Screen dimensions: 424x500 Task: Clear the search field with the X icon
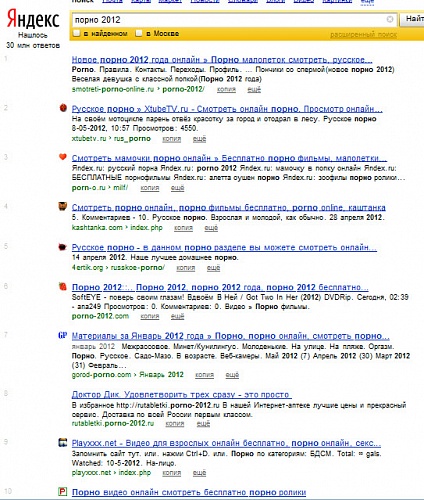tap(390, 19)
